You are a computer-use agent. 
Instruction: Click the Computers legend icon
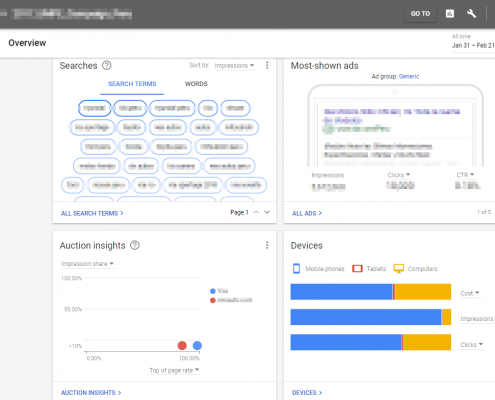(x=399, y=269)
